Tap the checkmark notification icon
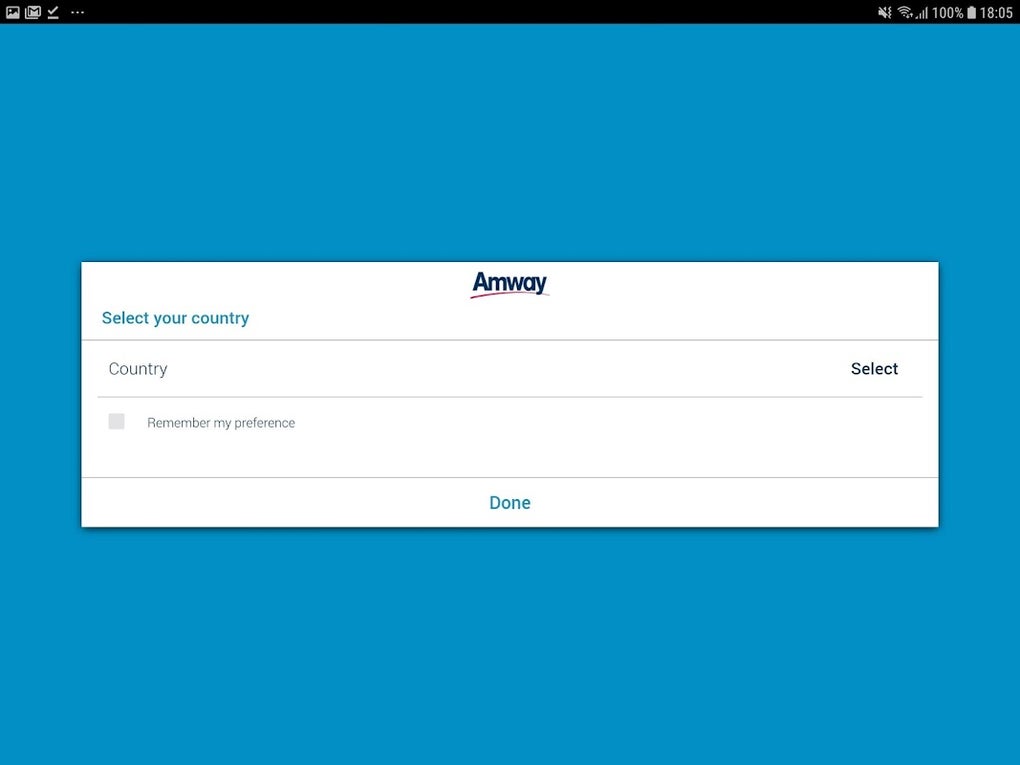 (x=52, y=12)
